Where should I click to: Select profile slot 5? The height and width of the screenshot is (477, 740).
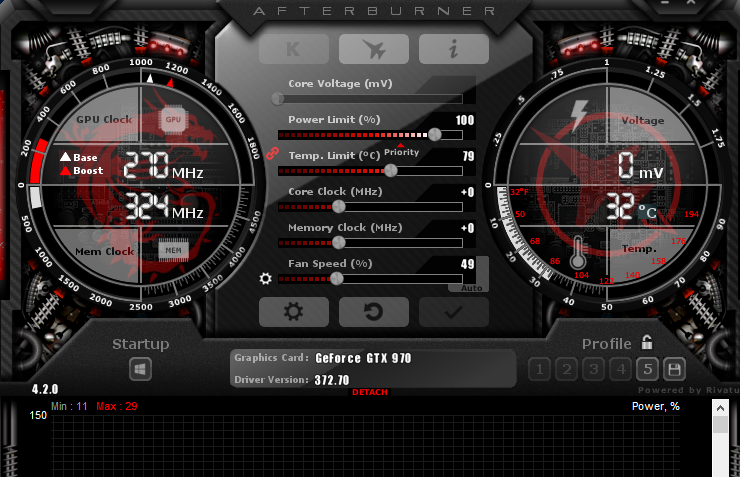coord(648,369)
